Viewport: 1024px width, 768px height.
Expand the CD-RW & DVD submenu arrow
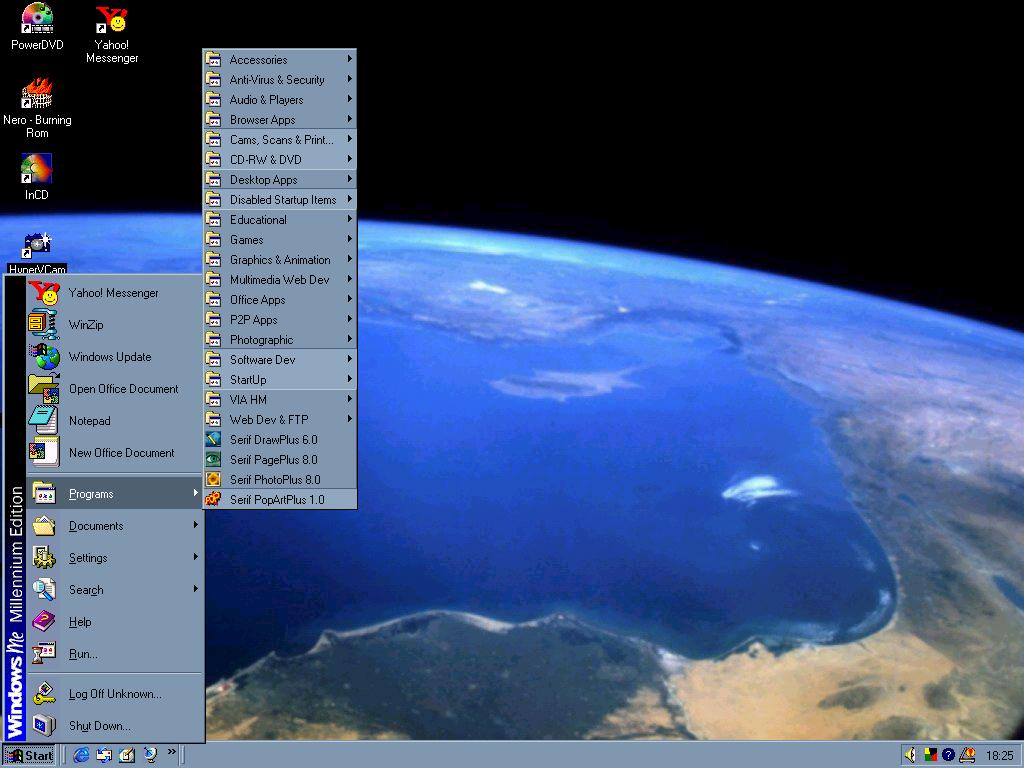(x=349, y=159)
